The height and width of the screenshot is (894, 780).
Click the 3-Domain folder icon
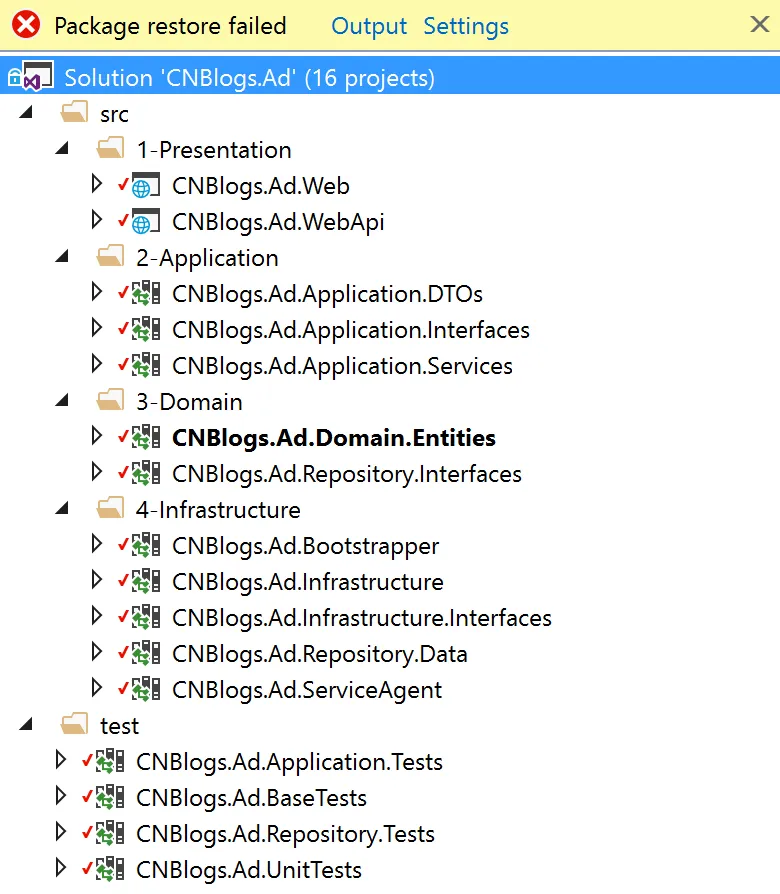110,402
